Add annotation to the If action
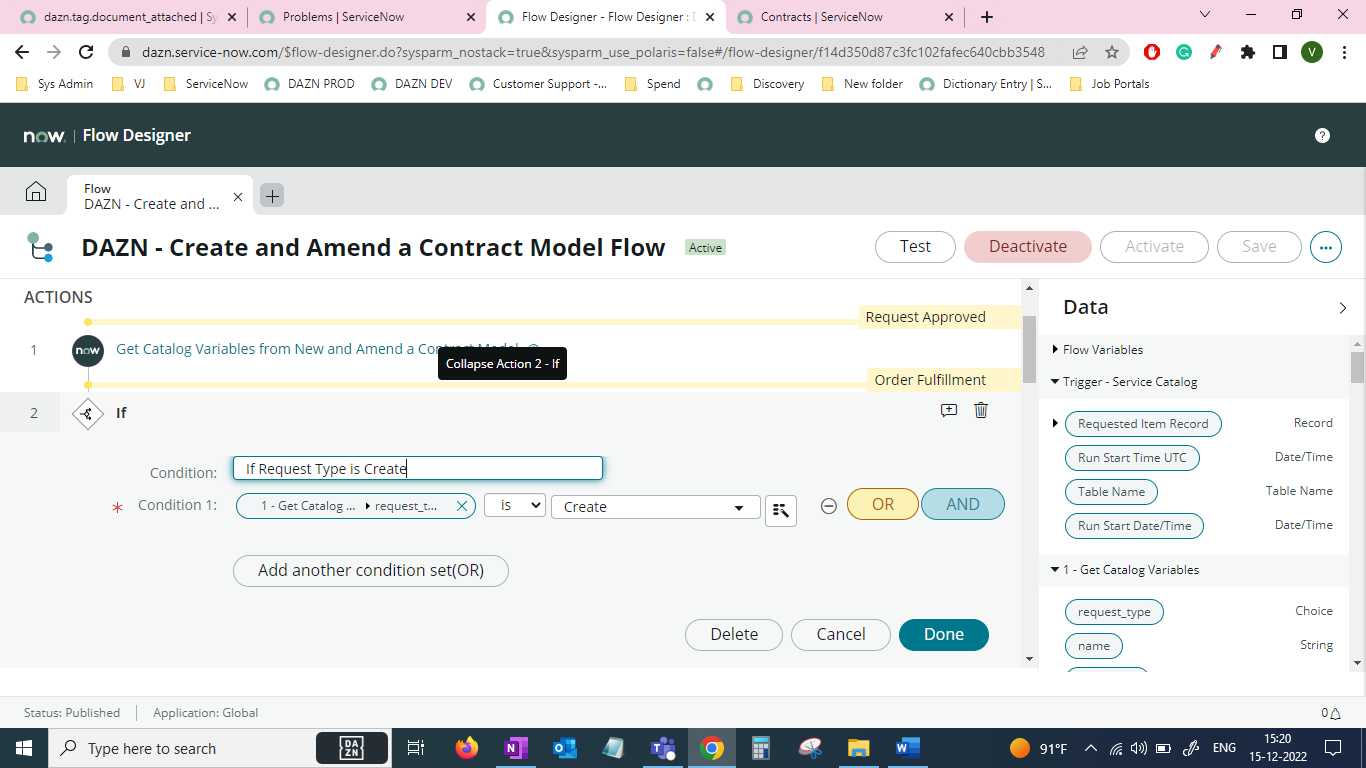The width and height of the screenshot is (1366, 768). 949,410
